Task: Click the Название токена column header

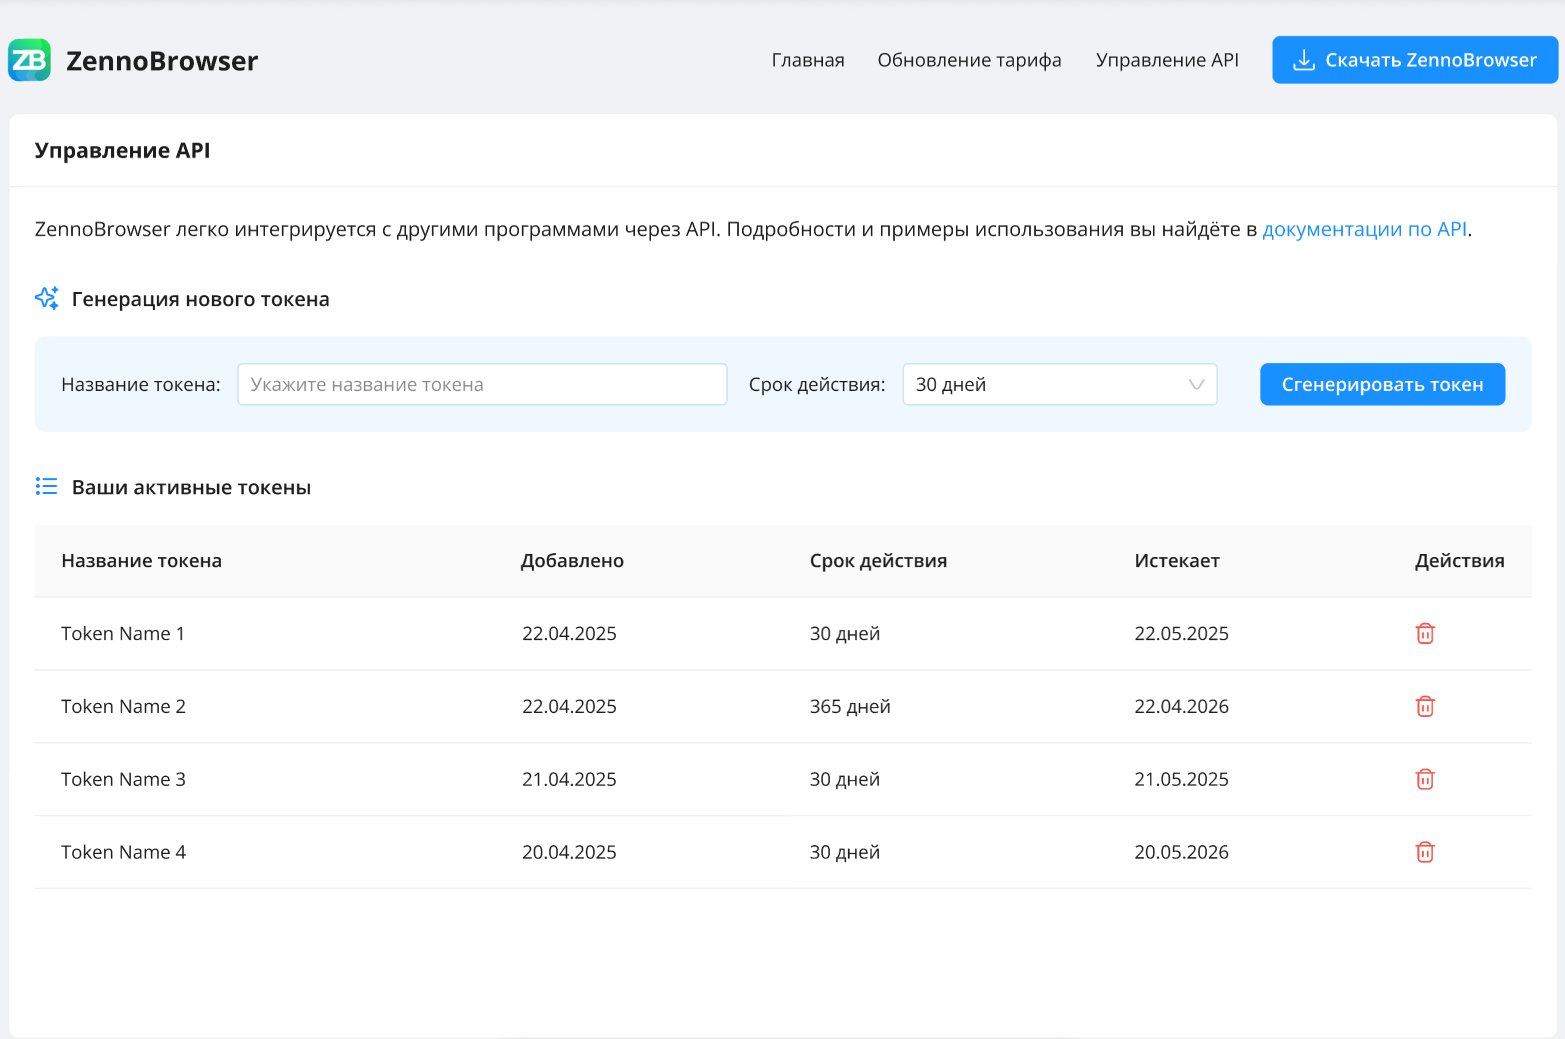Action: coord(142,561)
